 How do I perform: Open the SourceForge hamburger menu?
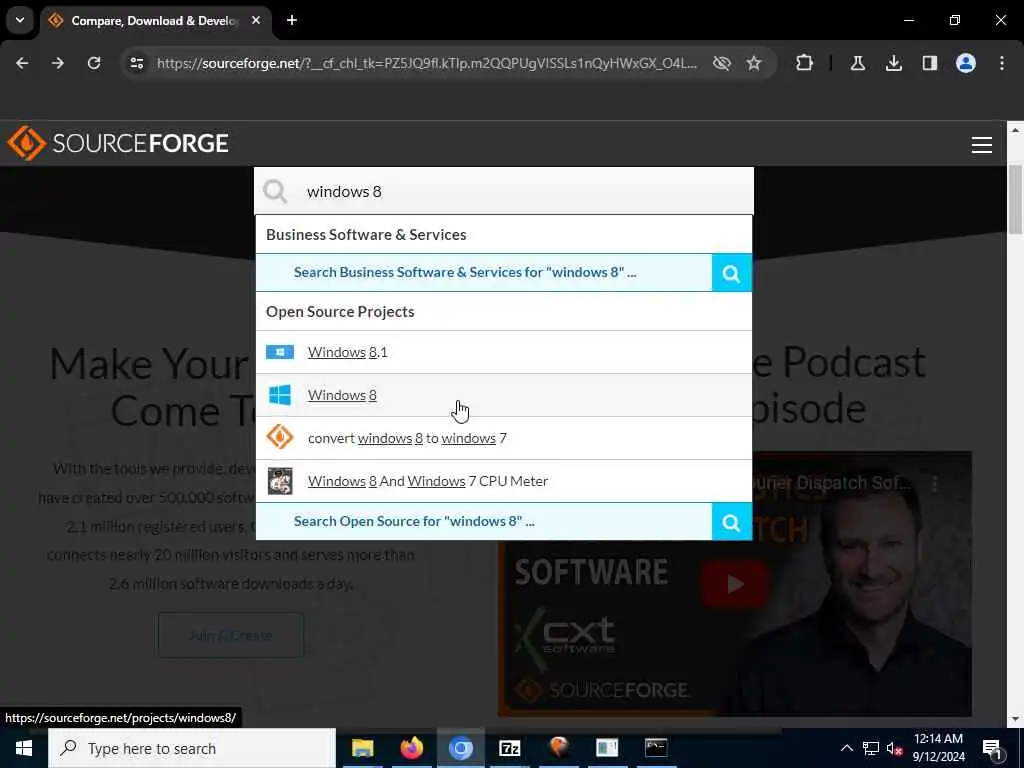pos(982,145)
